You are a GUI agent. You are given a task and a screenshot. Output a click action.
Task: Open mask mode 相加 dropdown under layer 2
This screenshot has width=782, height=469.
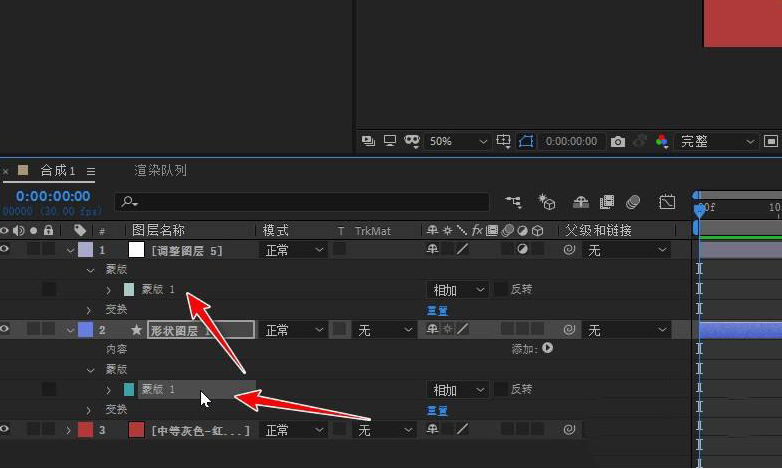(x=457, y=390)
